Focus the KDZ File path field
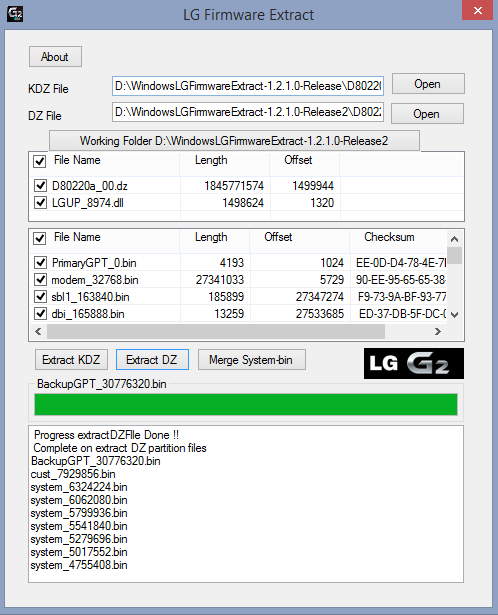 248,86
